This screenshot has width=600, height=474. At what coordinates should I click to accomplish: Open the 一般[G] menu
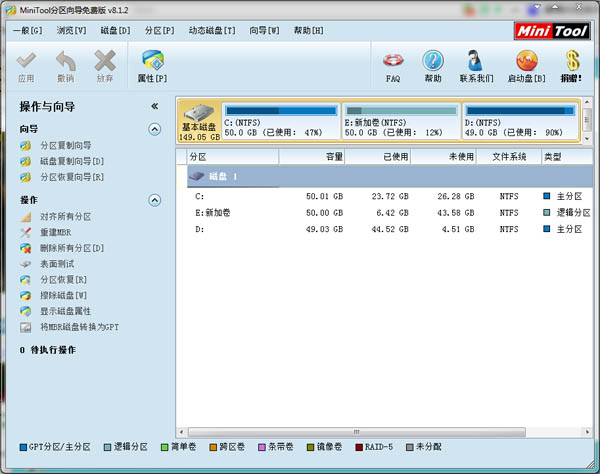click(28, 31)
